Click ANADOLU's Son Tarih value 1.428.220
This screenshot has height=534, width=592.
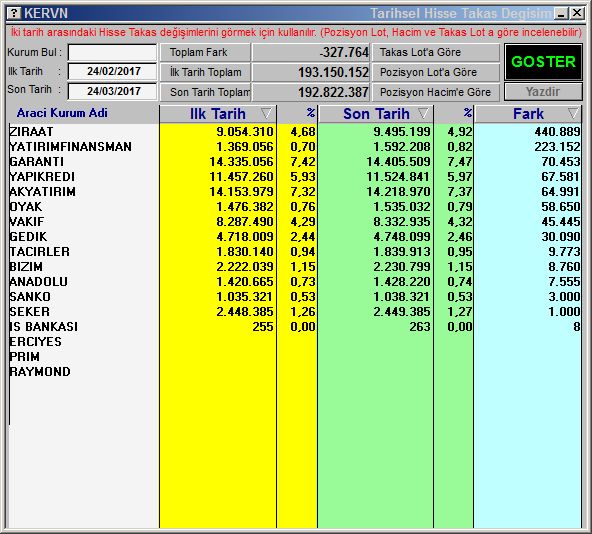(402, 282)
